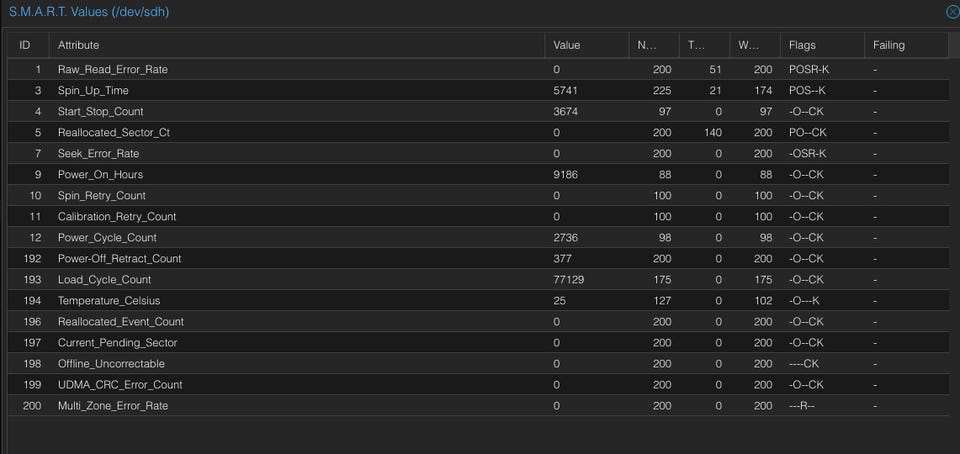Screen dimensions: 960x454
Task: Select the Raw_Read_Error_Rate row
Action: [x=478, y=69]
